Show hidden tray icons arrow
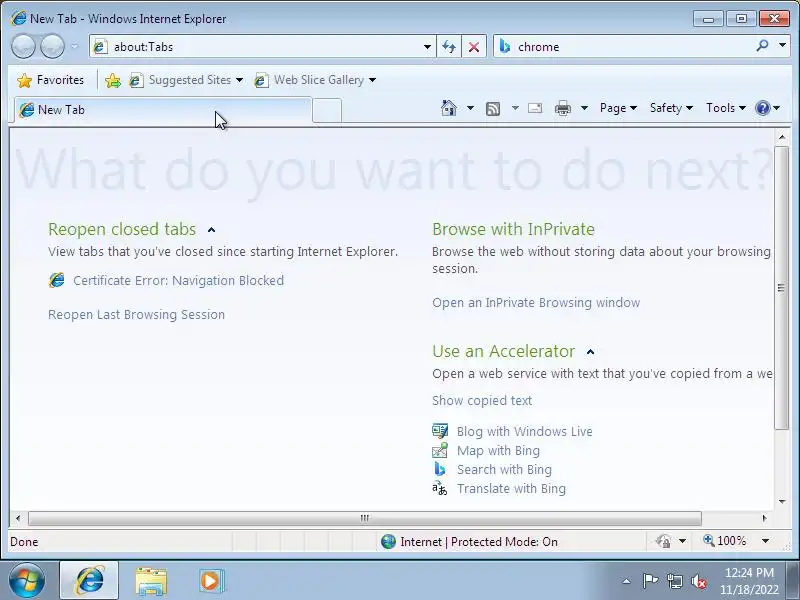This screenshot has width=800, height=600. 627,581
